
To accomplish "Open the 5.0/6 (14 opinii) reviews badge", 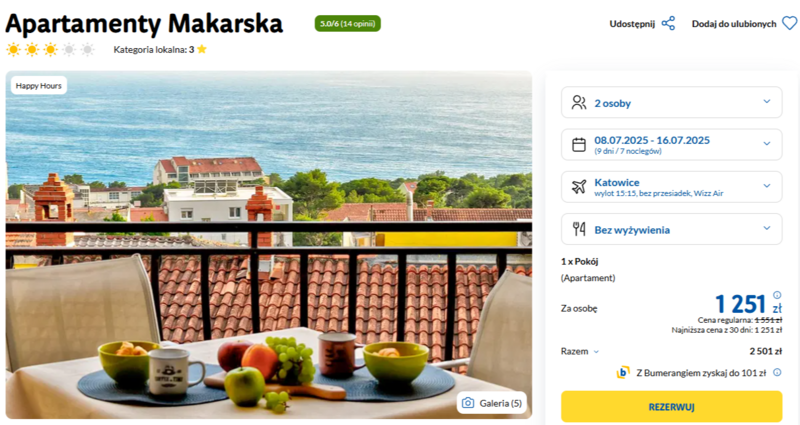I will tap(347, 23).
